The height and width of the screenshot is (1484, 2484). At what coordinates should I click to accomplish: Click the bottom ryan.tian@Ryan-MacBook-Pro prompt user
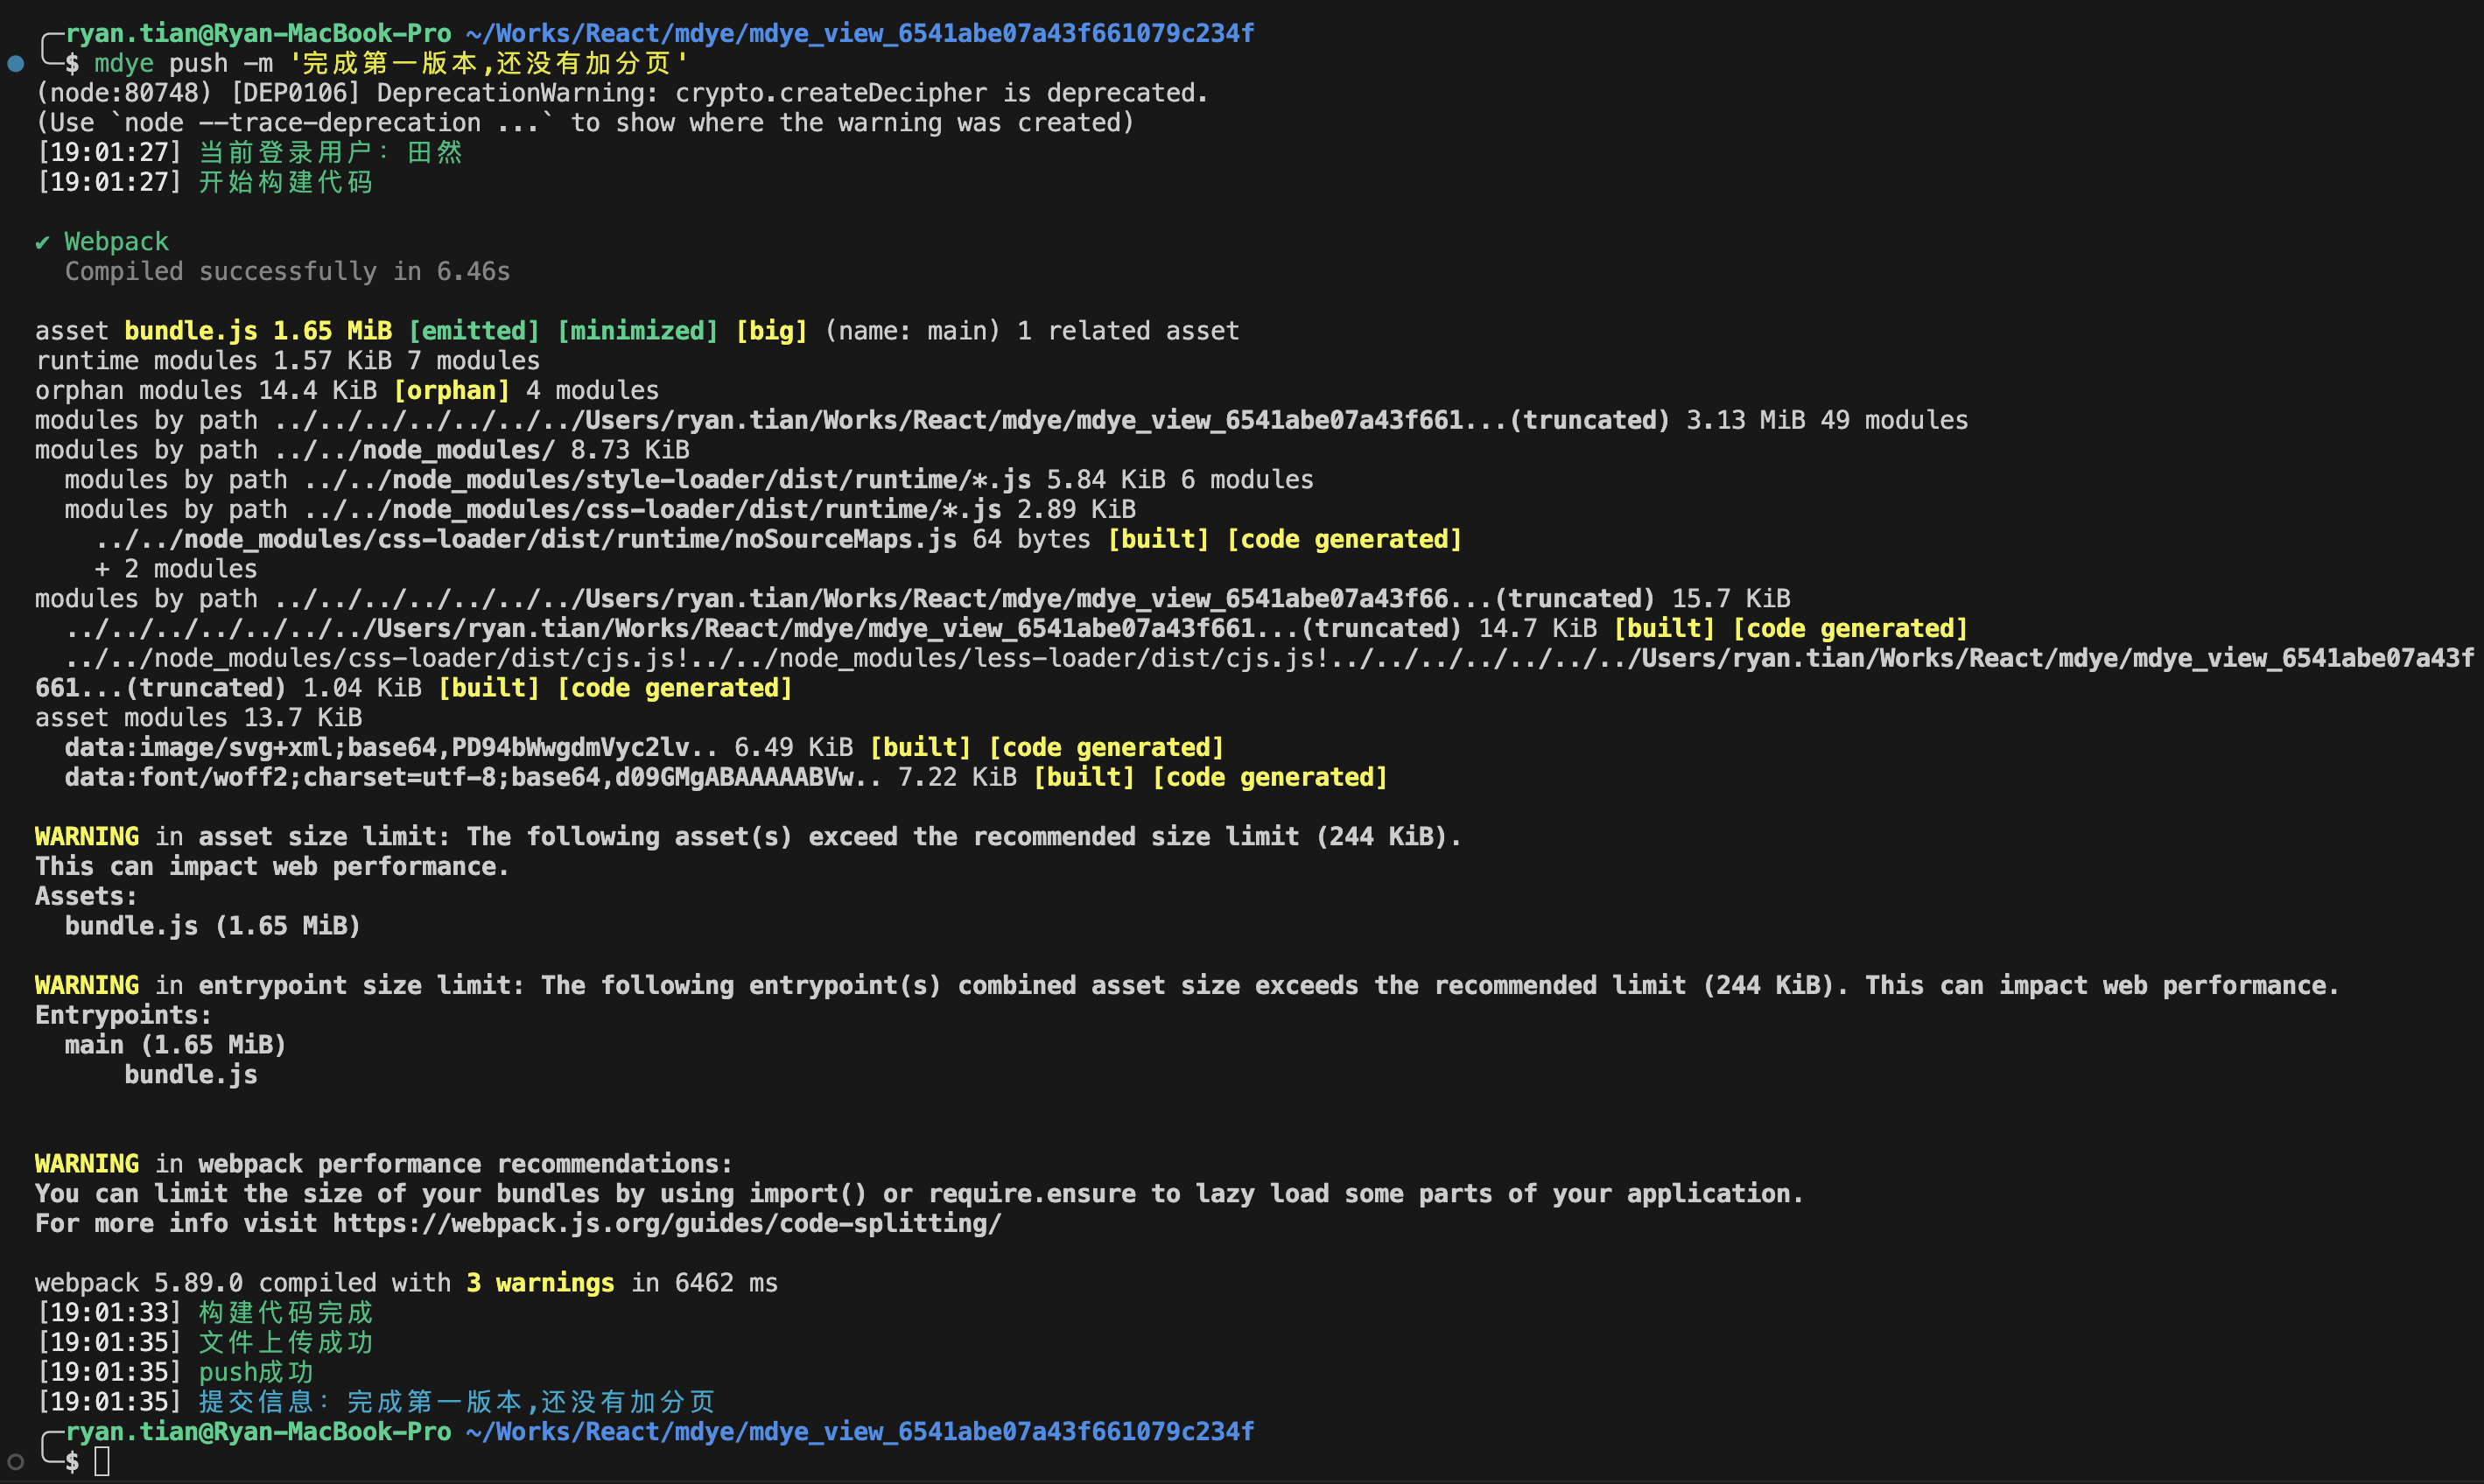click(x=258, y=1432)
